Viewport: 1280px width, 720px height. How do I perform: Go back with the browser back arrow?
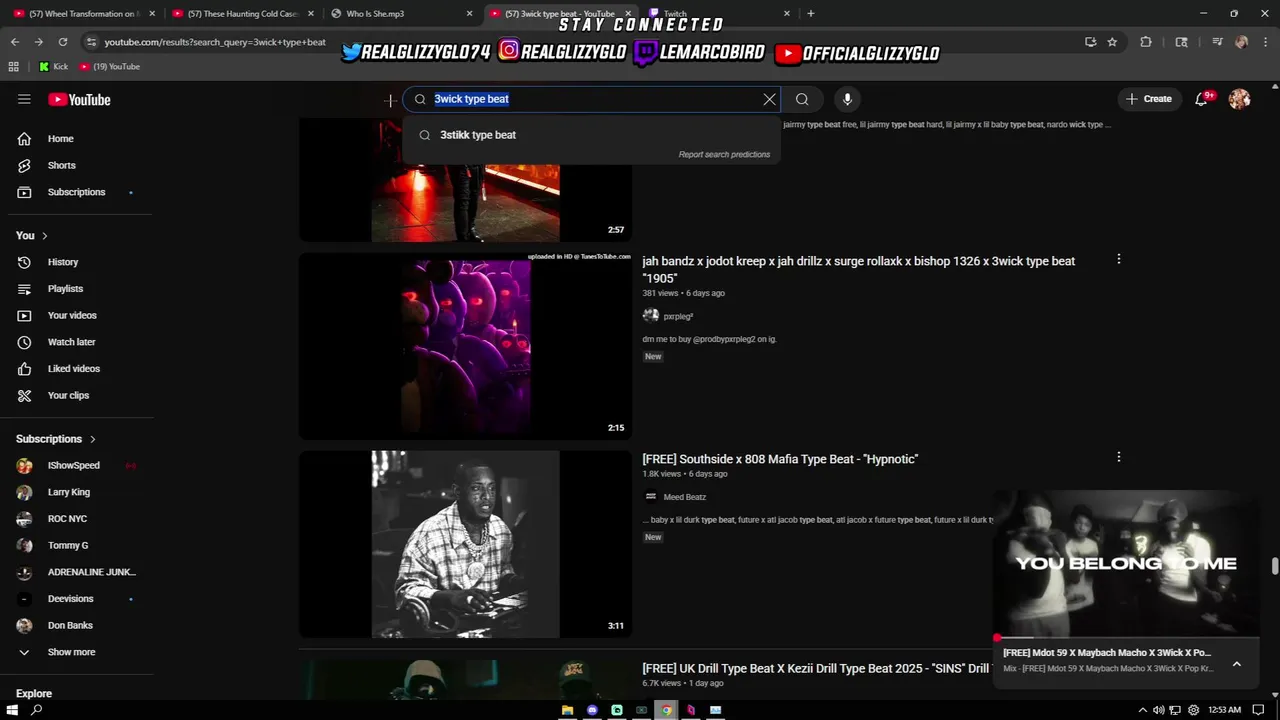15,42
